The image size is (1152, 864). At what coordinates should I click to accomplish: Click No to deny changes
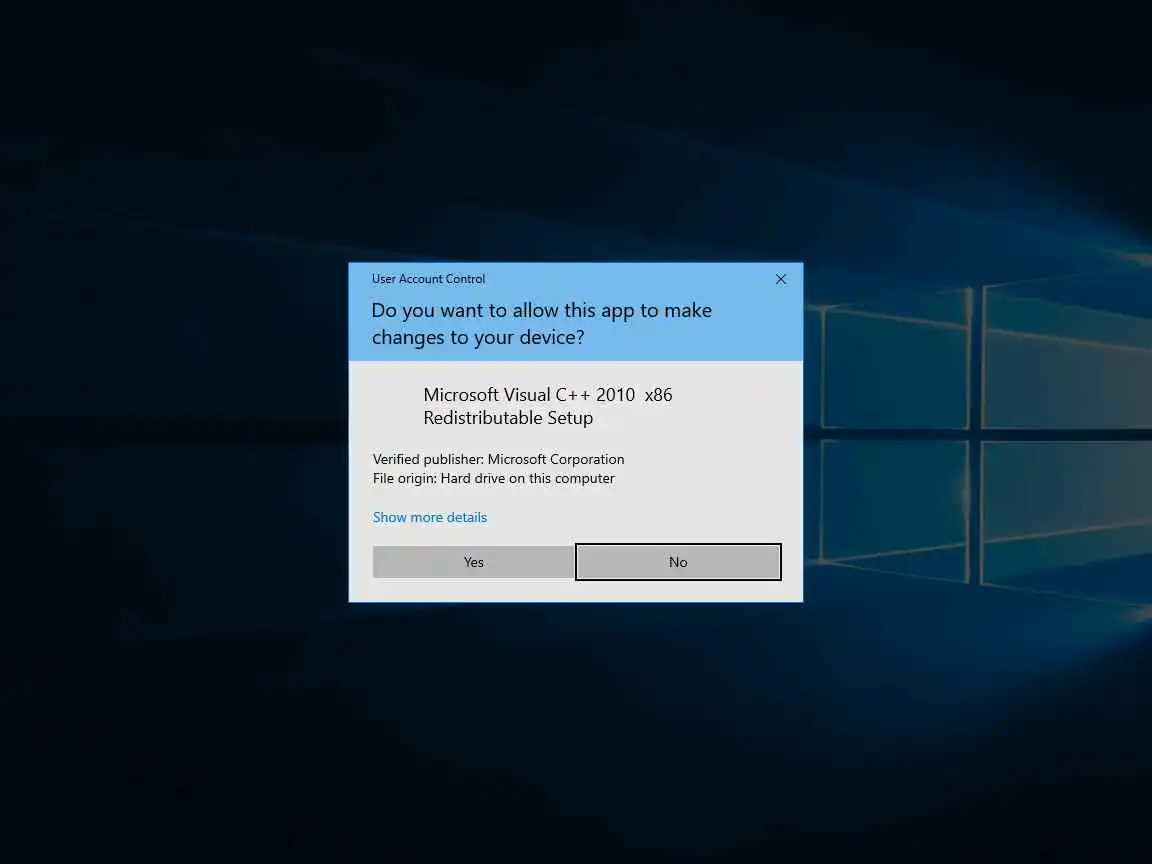click(x=678, y=562)
